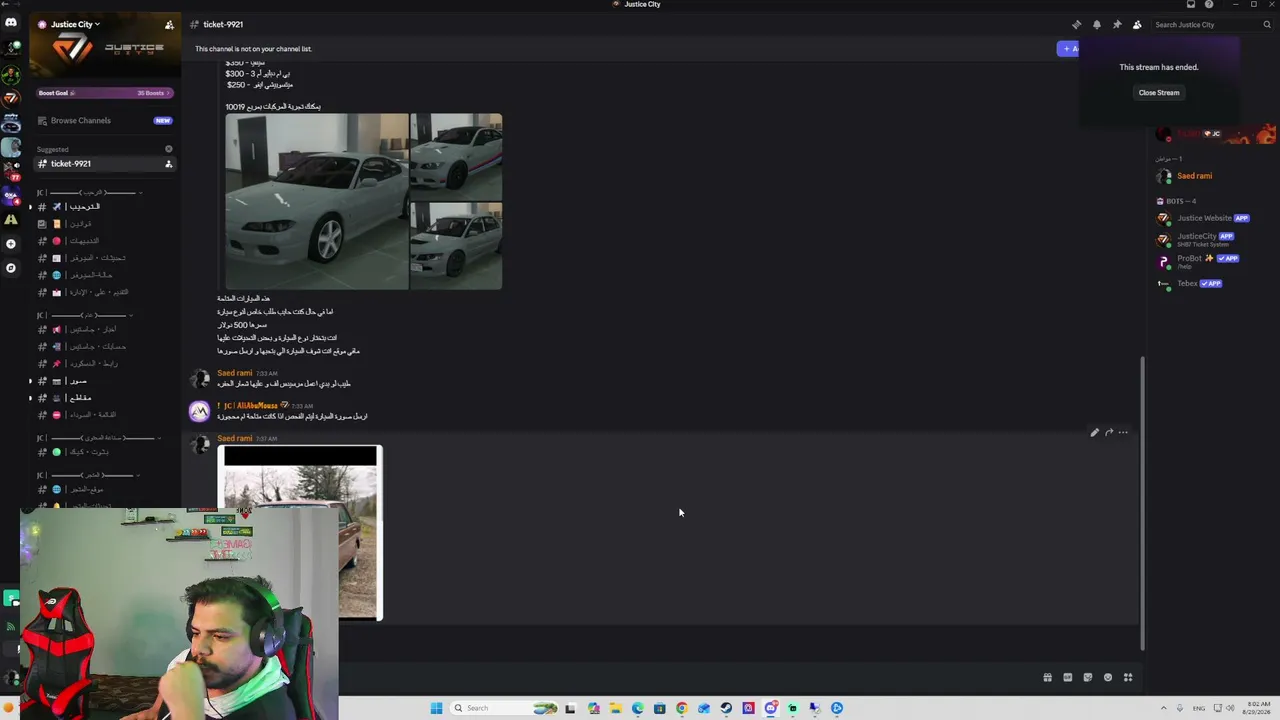Click the ENG language indicator
Viewport: 1280px width, 720px height.
pos(1199,708)
